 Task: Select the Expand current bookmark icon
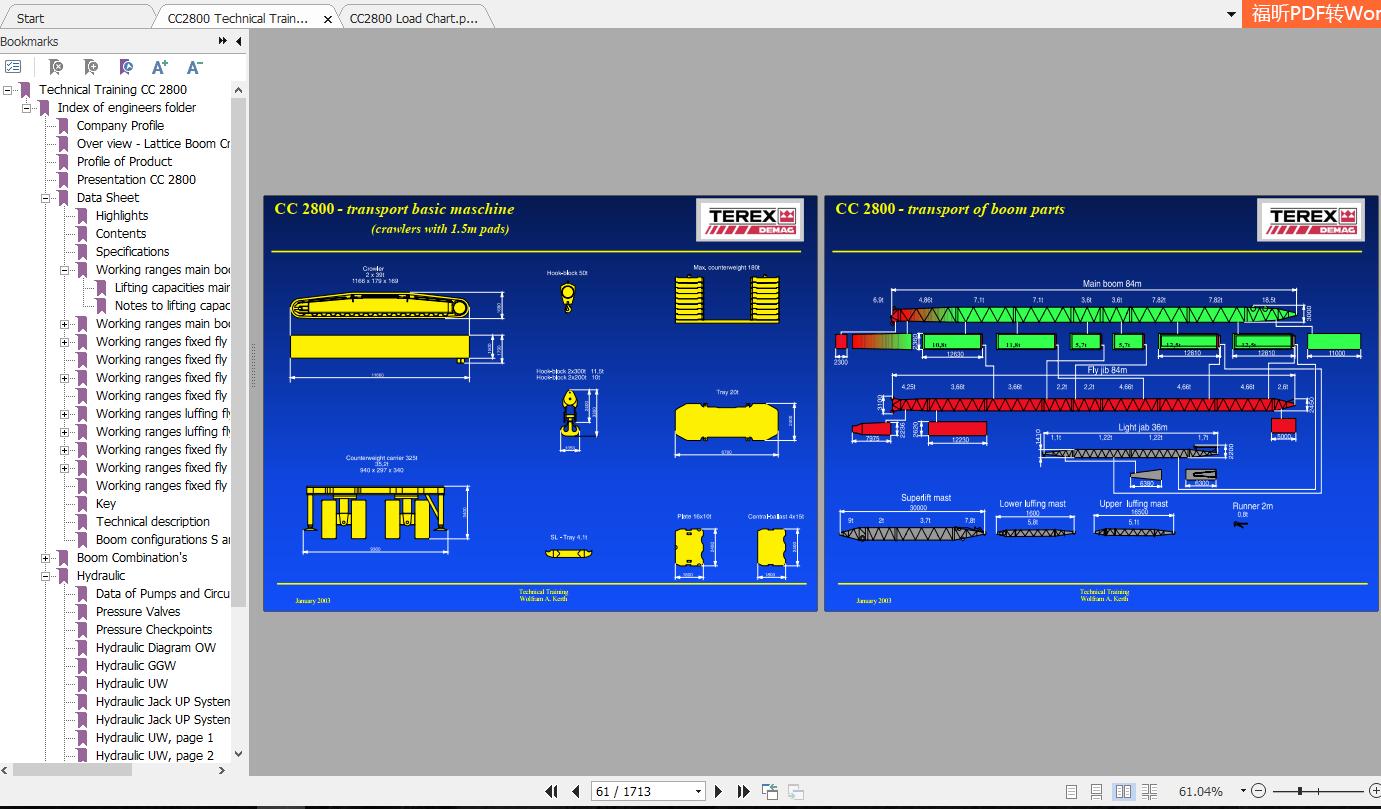[126, 66]
